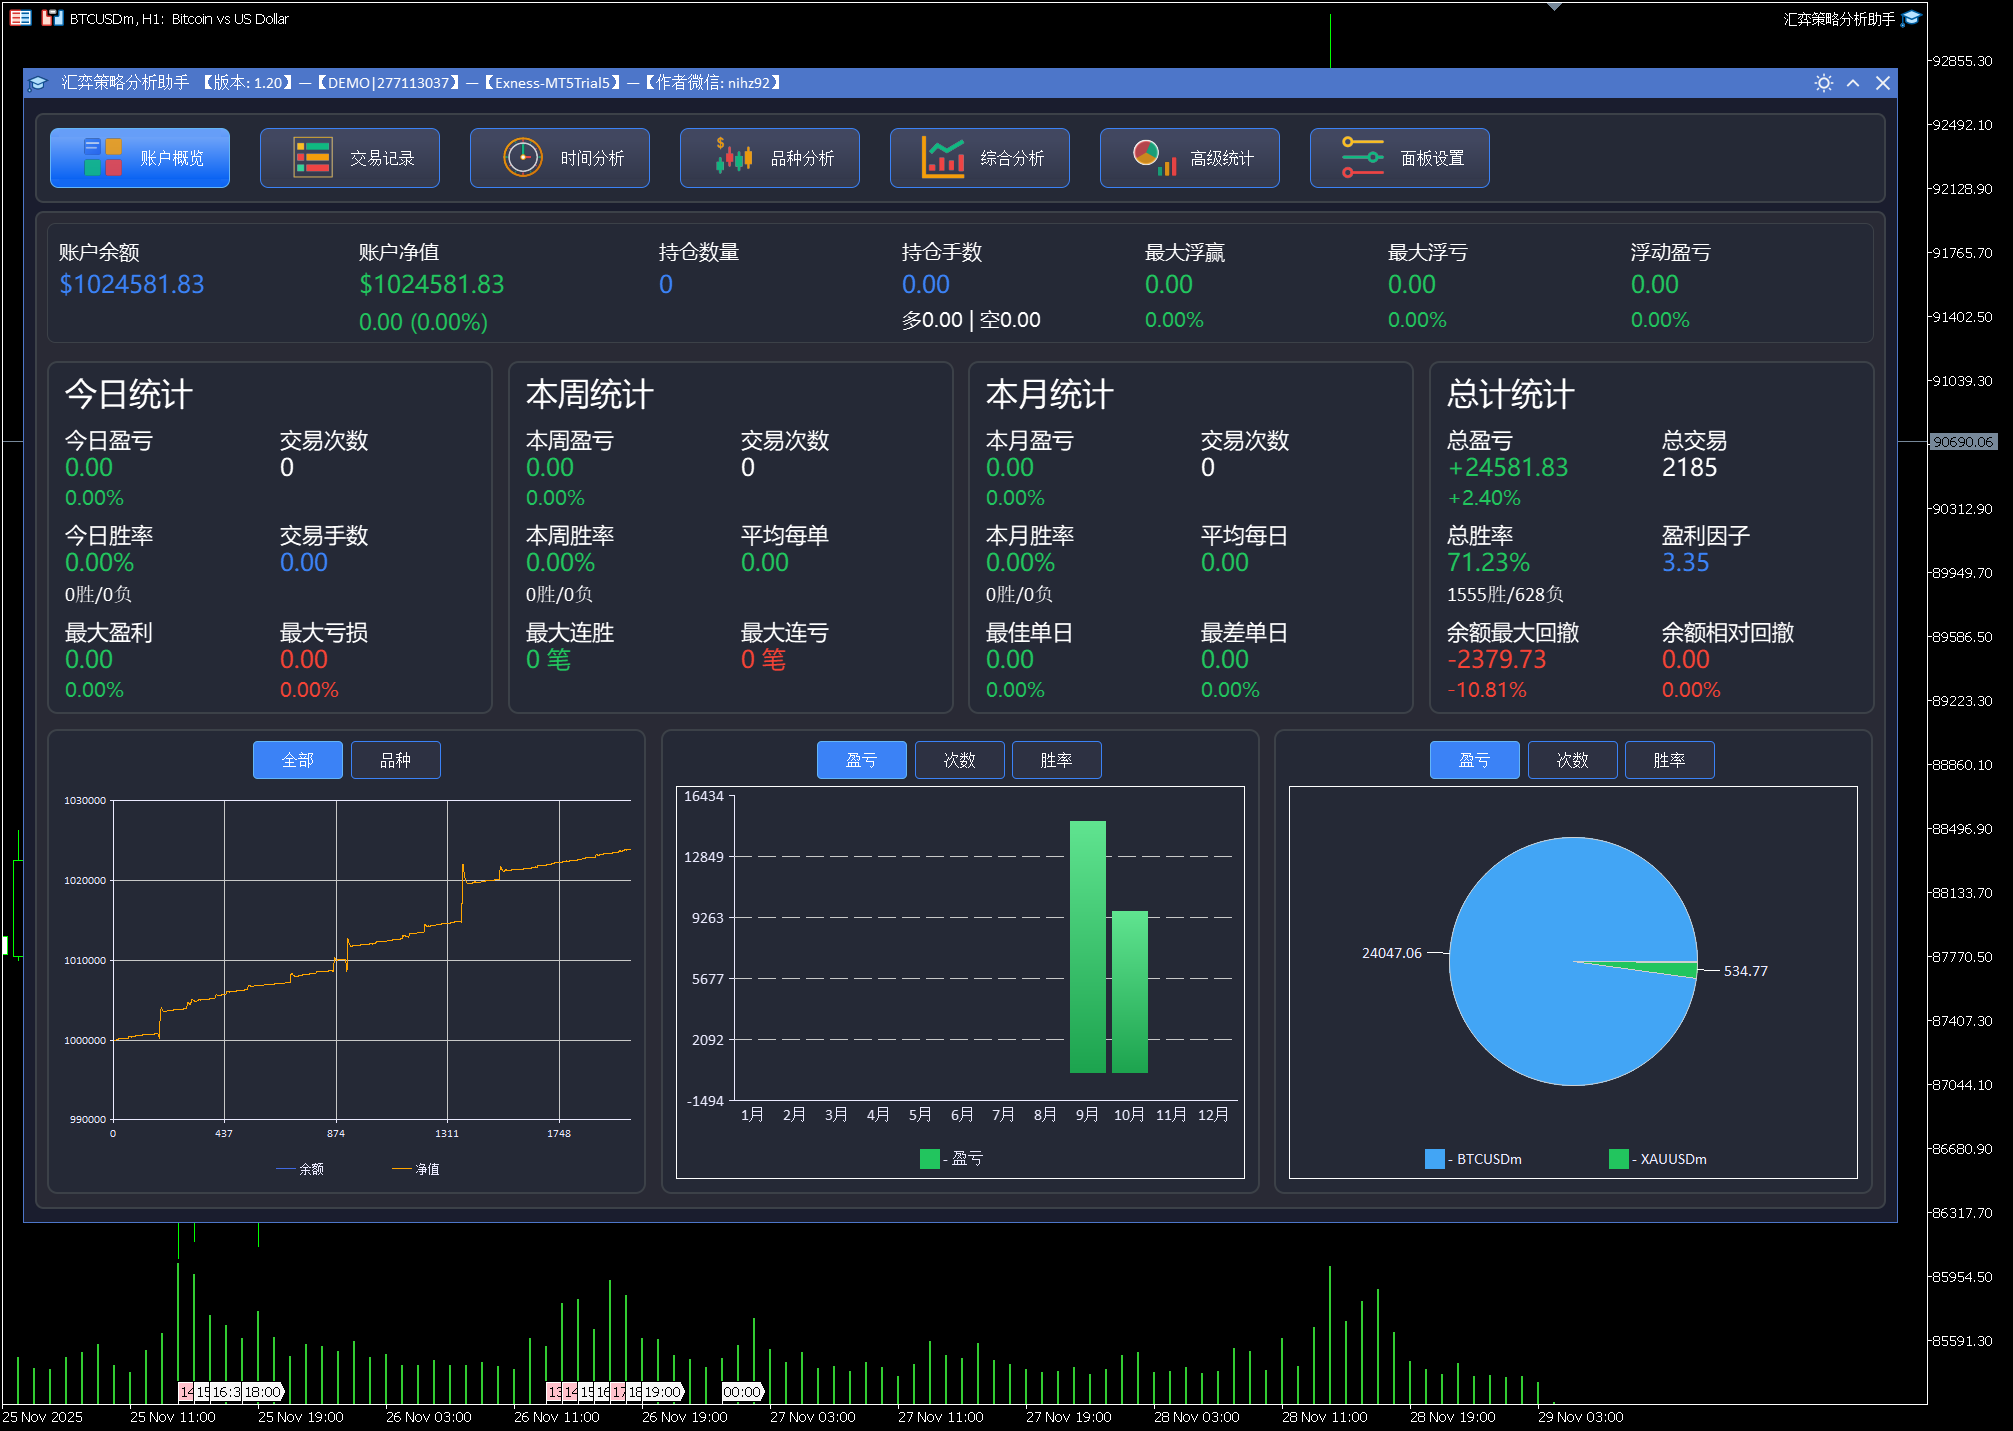This screenshot has height=1431, width=2013.
Task: Select 胜率 view on pie chart
Action: (1669, 760)
